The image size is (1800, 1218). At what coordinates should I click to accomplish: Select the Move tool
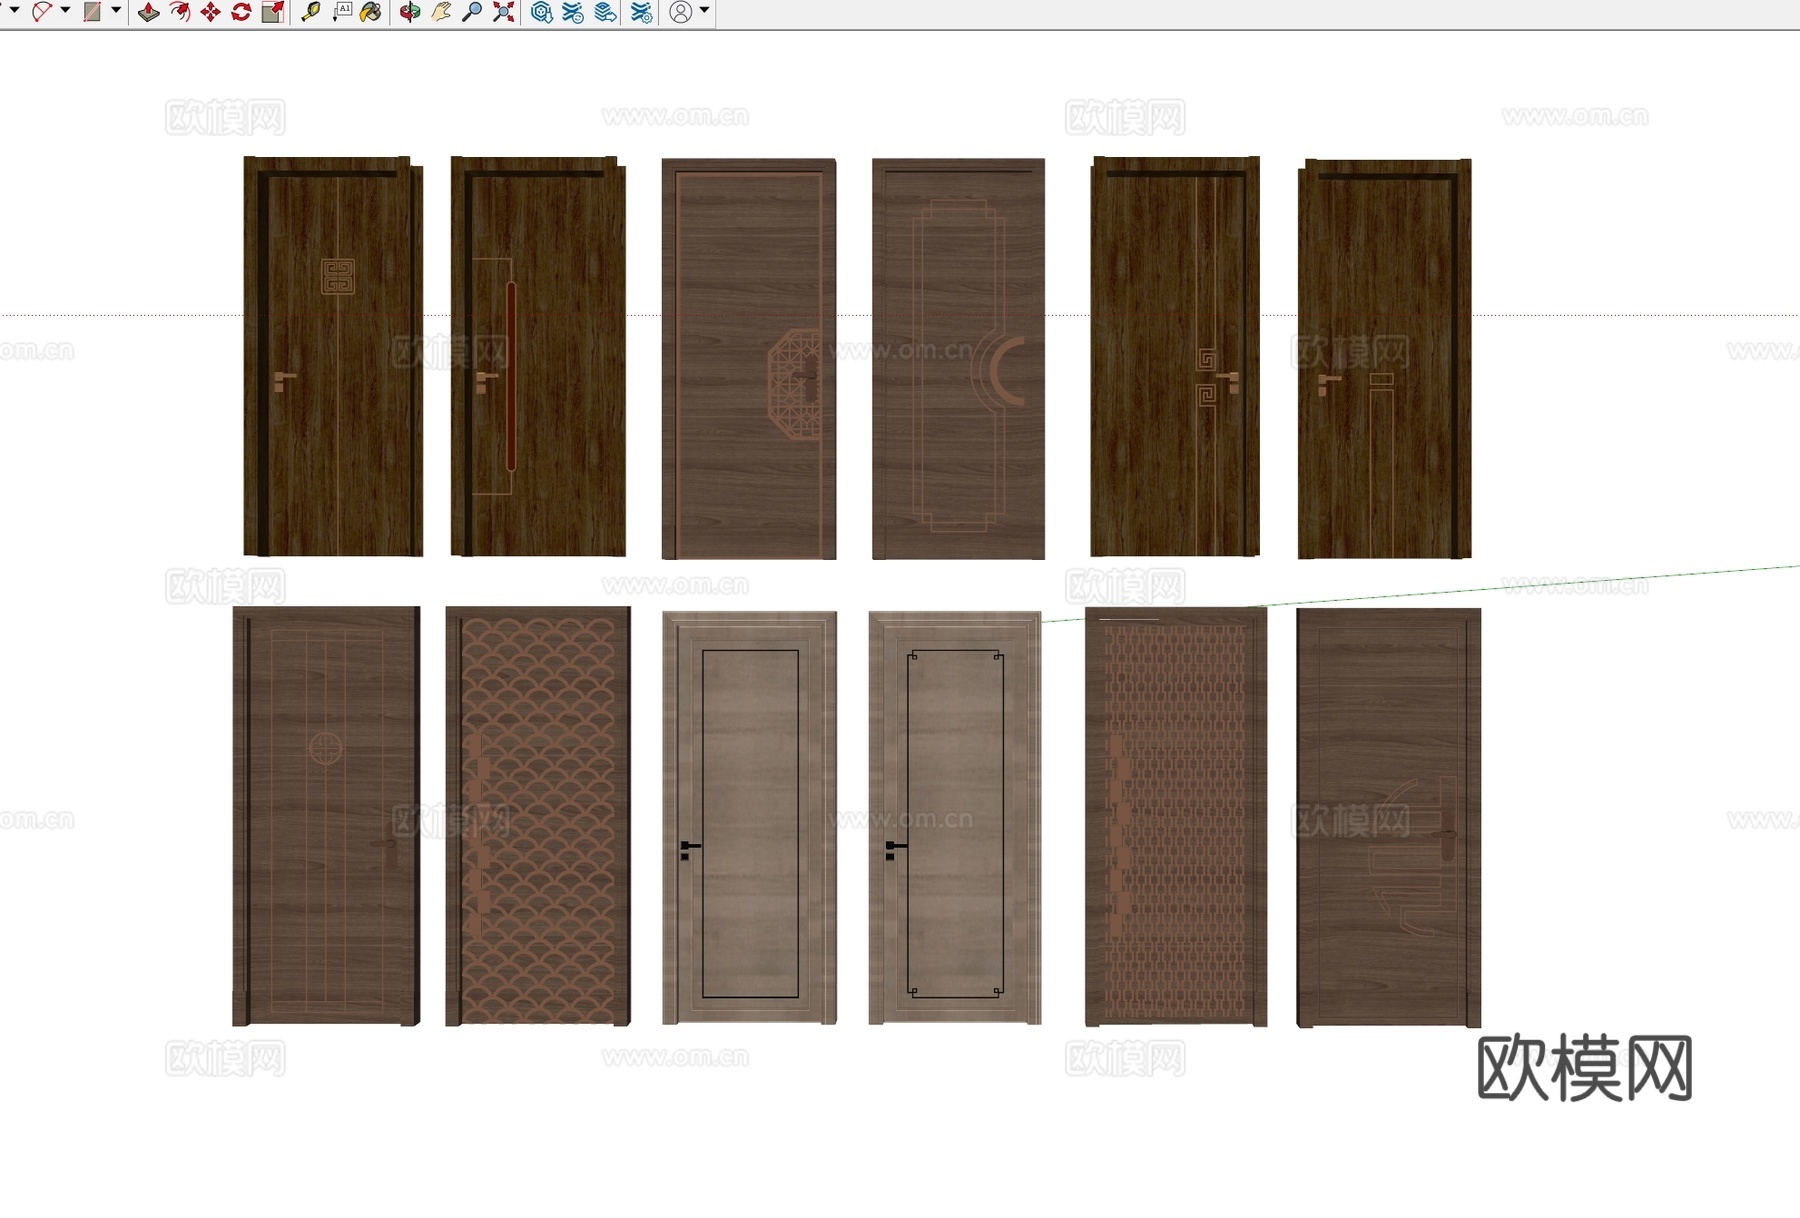click(210, 12)
